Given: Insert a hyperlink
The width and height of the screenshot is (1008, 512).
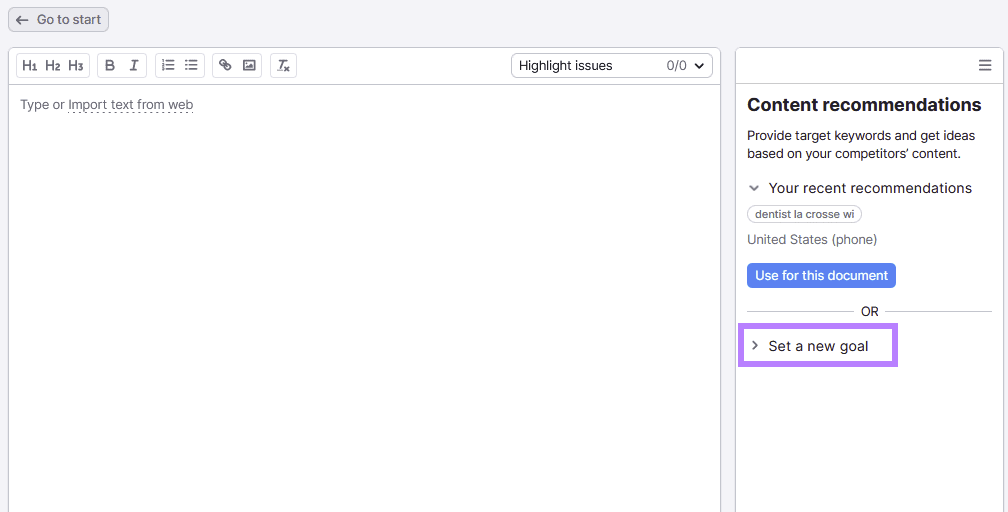Looking at the screenshot, I should click(225, 66).
